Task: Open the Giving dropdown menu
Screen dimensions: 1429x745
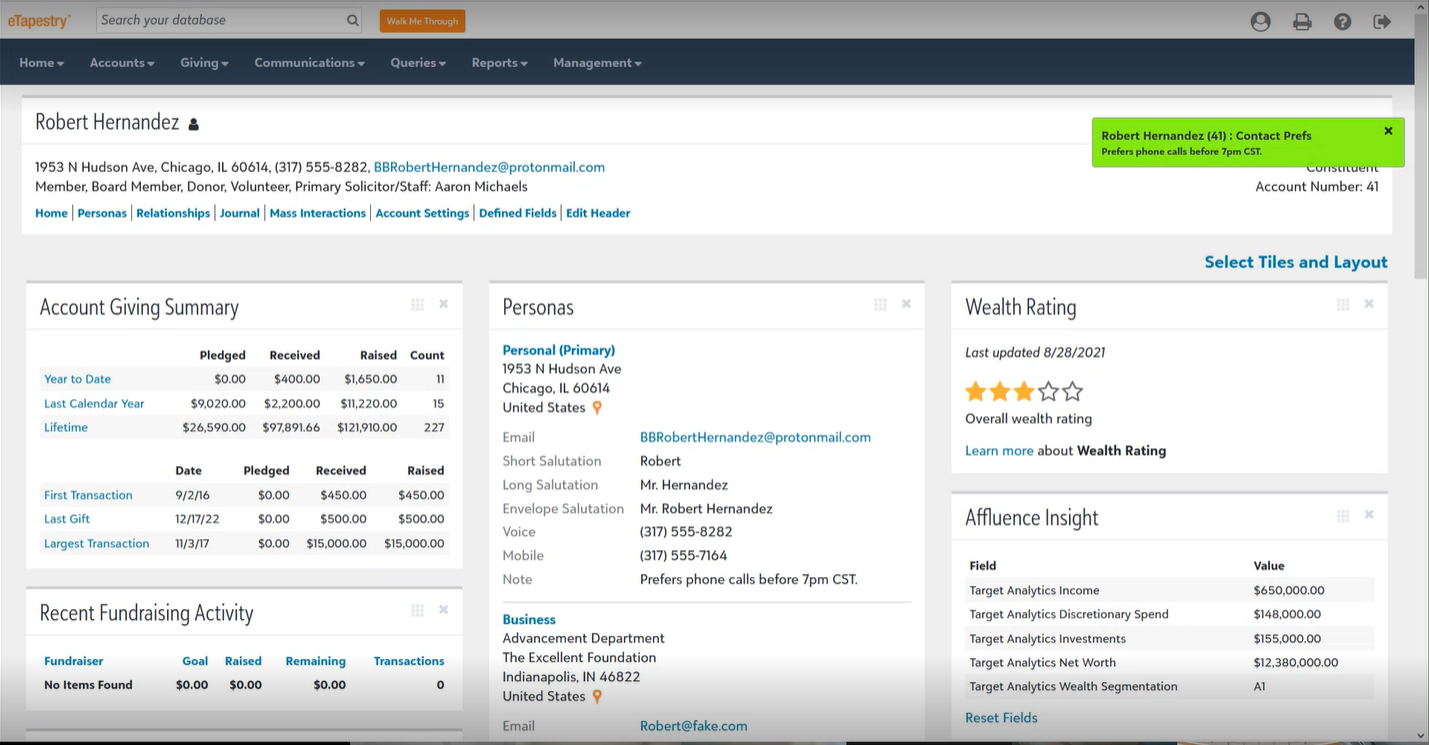Action: pos(204,63)
